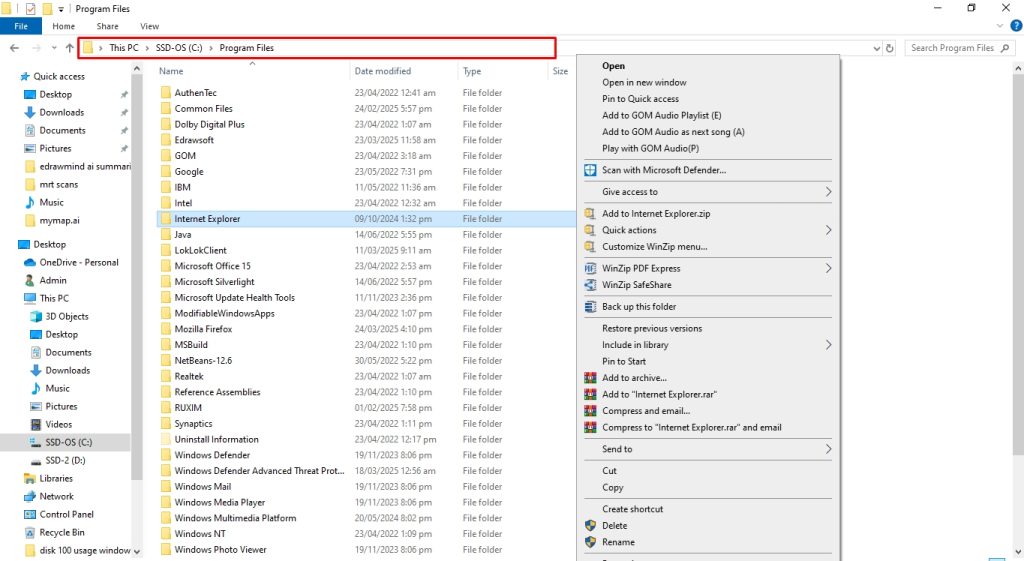Click the shield icon next to Delete
The image size is (1024, 561).
point(590,525)
